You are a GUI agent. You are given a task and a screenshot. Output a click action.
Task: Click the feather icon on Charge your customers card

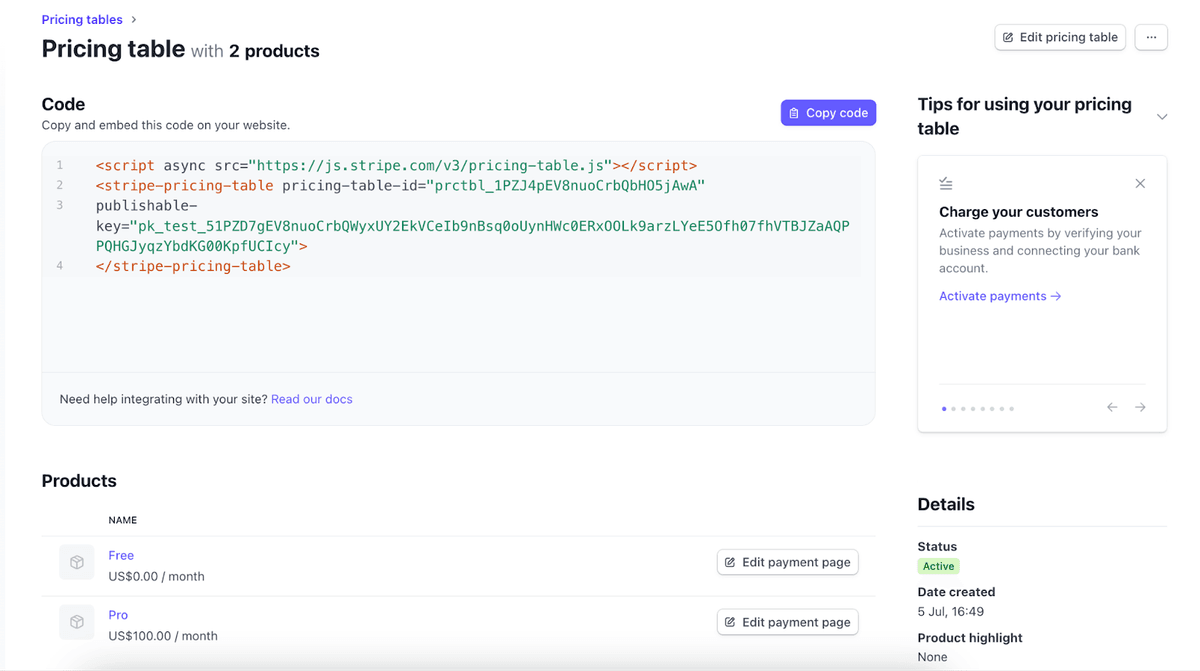pyautogui.click(x=946, y=183)
